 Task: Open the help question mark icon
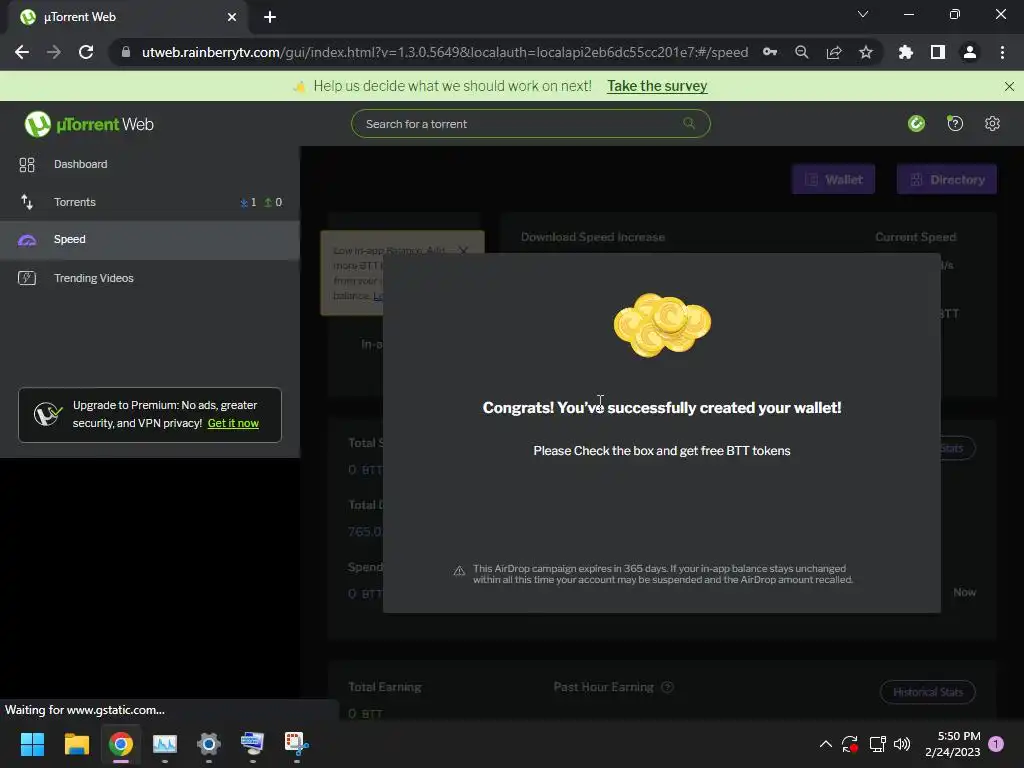[x=955, y=123]
